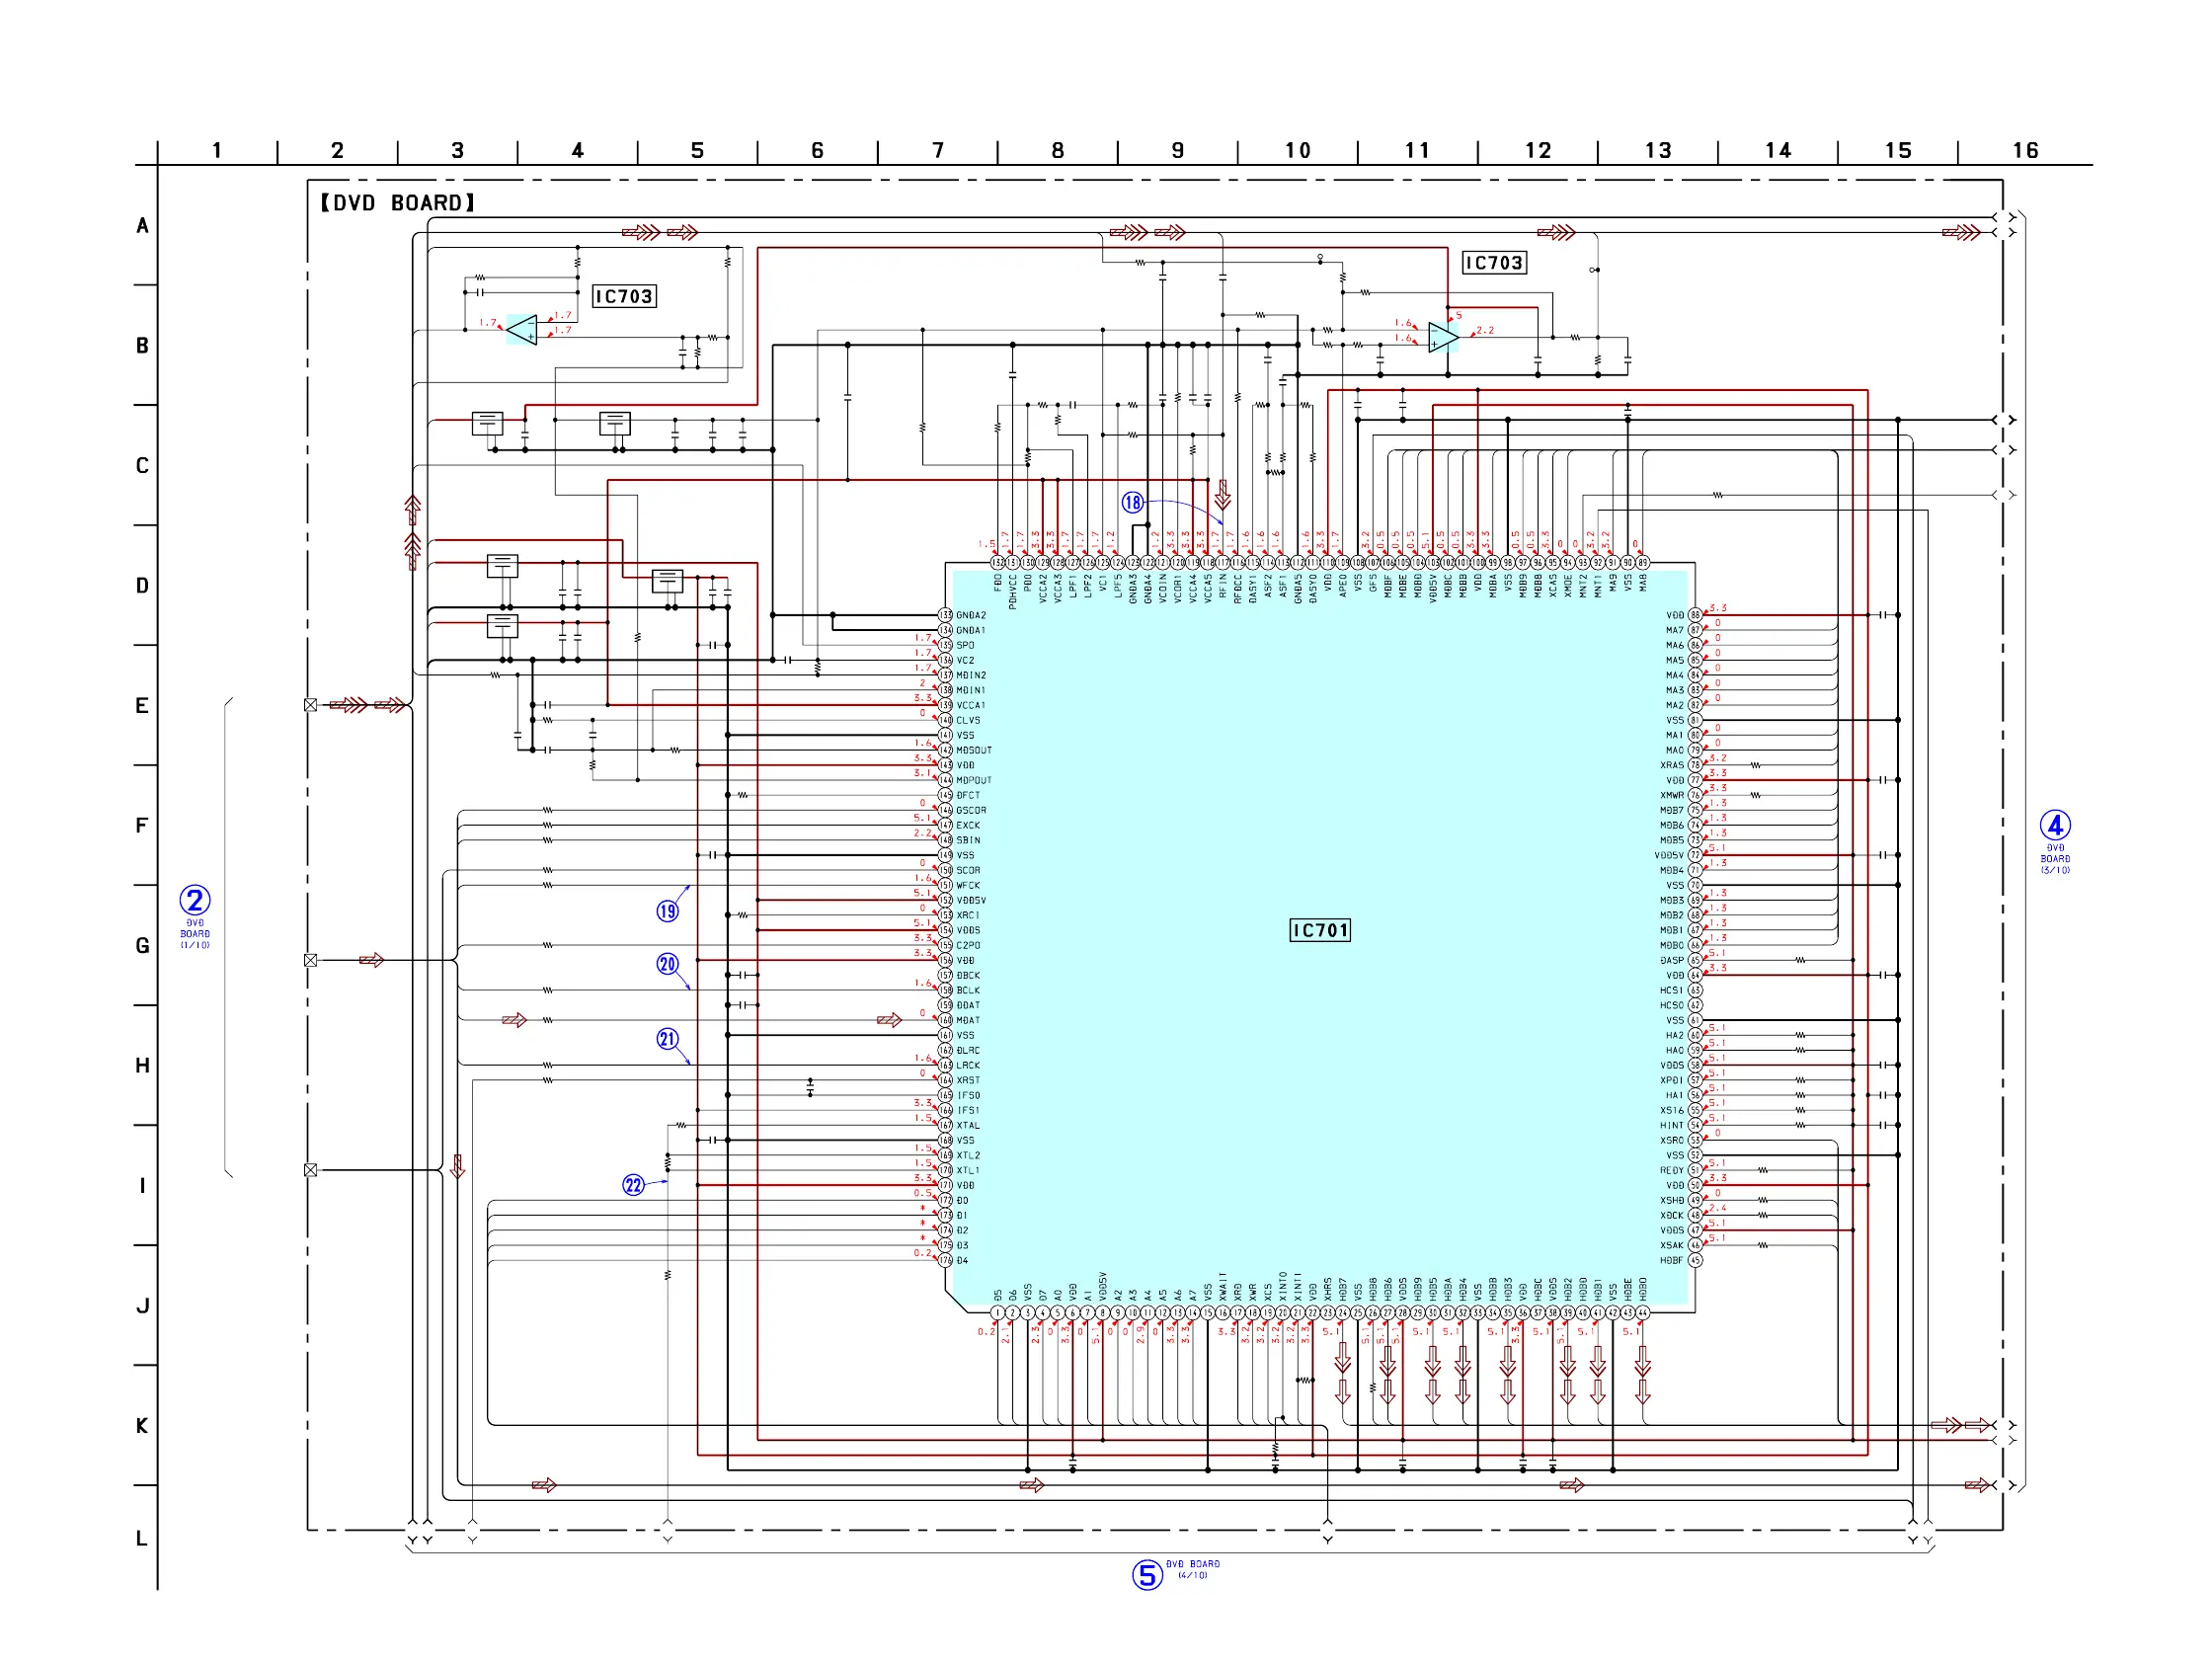Click the DVD BOARD title text

click(397, 203)
